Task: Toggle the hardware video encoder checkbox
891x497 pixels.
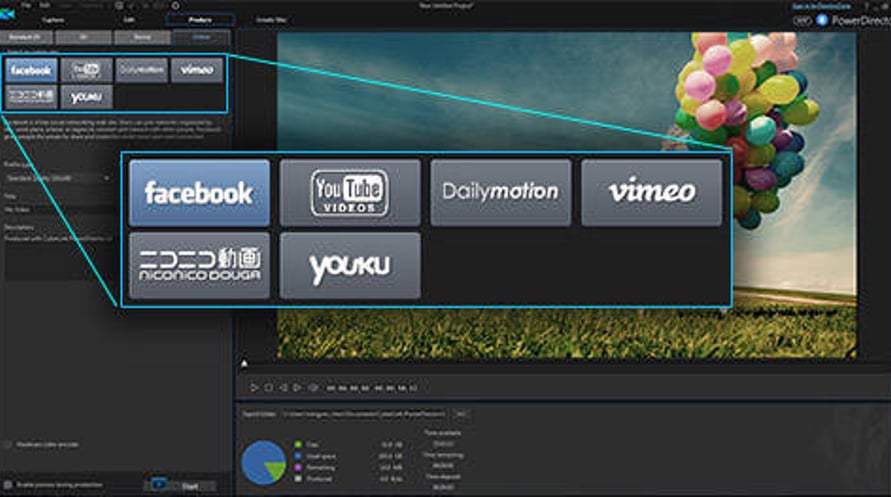Action: (x=8, y=445)
